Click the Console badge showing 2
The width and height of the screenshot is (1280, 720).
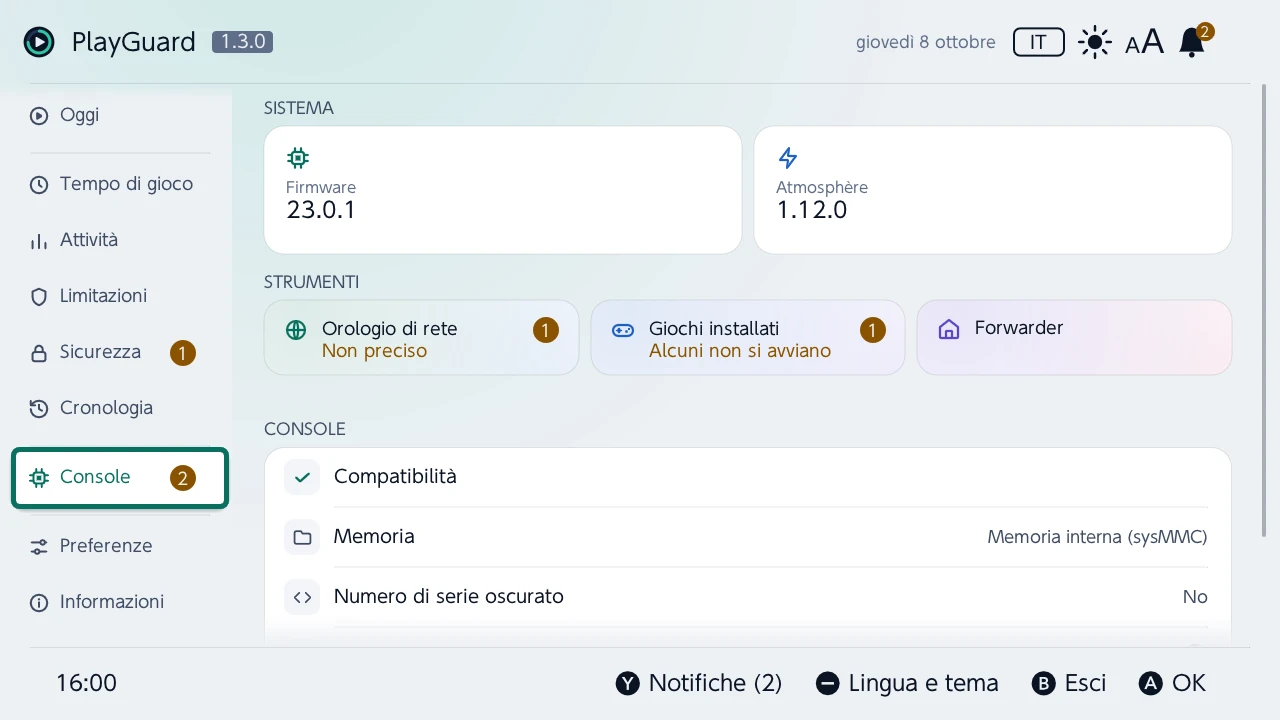point(183,478)
